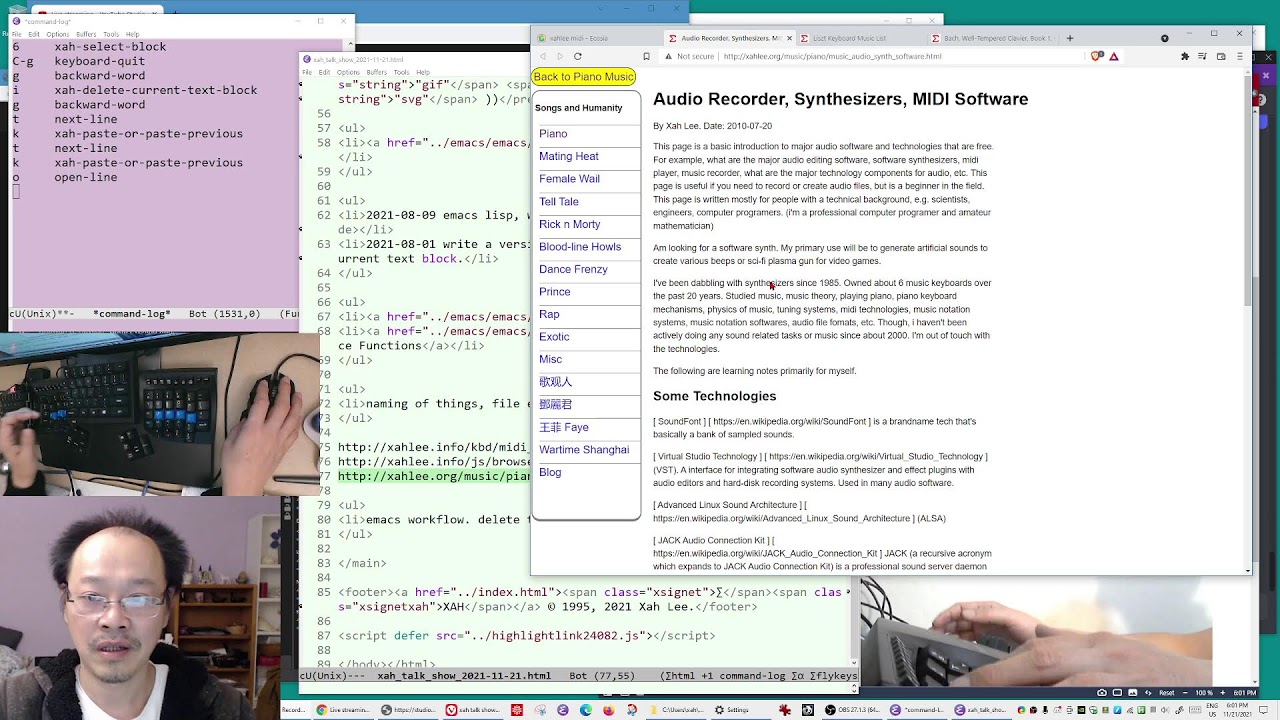The height and width of the screenshot is (720, 1280).
Task: Open Blood-line Howls sidebar link
Action: pyautogui.click(x=580, y=247)
